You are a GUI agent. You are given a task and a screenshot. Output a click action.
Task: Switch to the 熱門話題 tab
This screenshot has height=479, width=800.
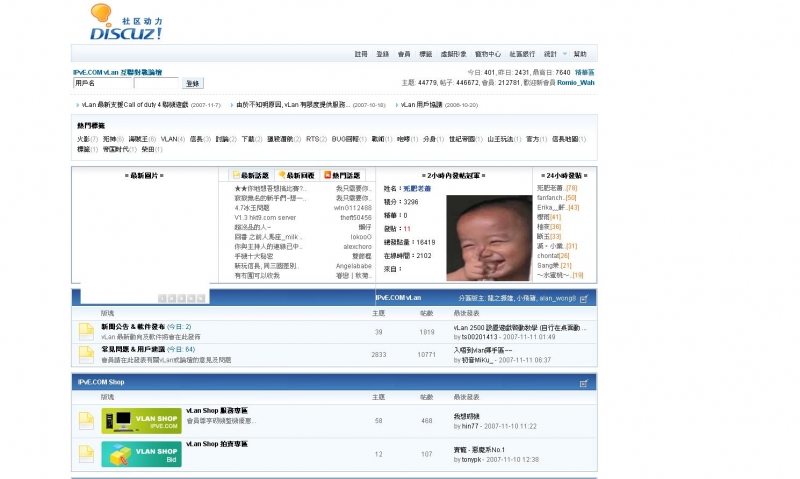(344, 175)
